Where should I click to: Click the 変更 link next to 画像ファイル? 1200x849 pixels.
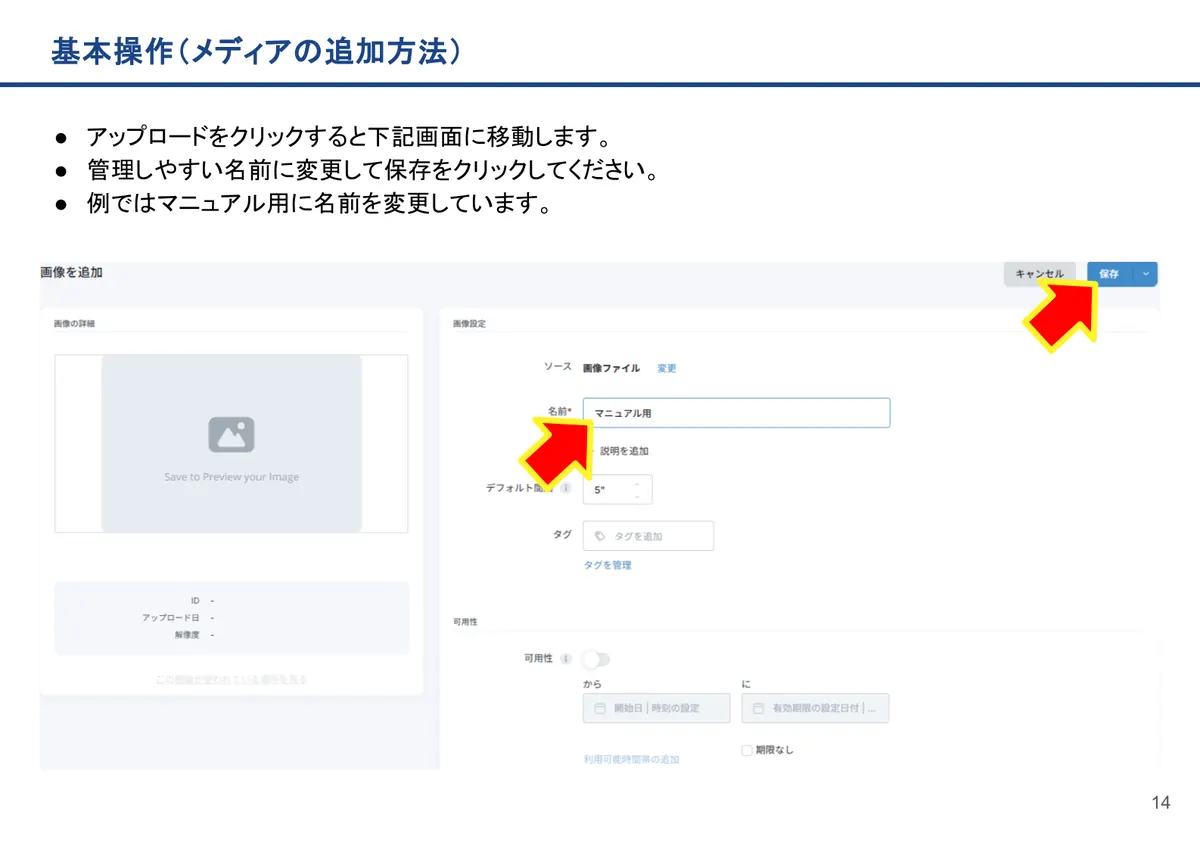667,368
